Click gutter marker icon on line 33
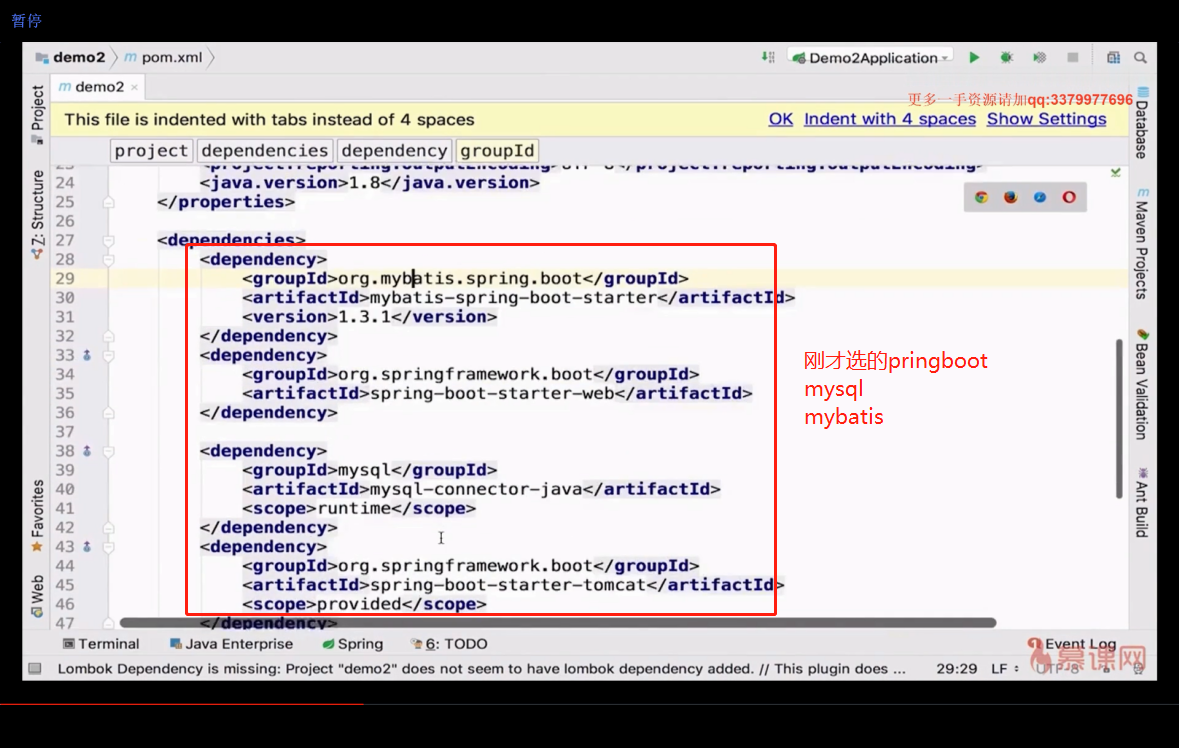Image resolution: width=1179 pixels, height=748 pixels. tap(87, 355)
